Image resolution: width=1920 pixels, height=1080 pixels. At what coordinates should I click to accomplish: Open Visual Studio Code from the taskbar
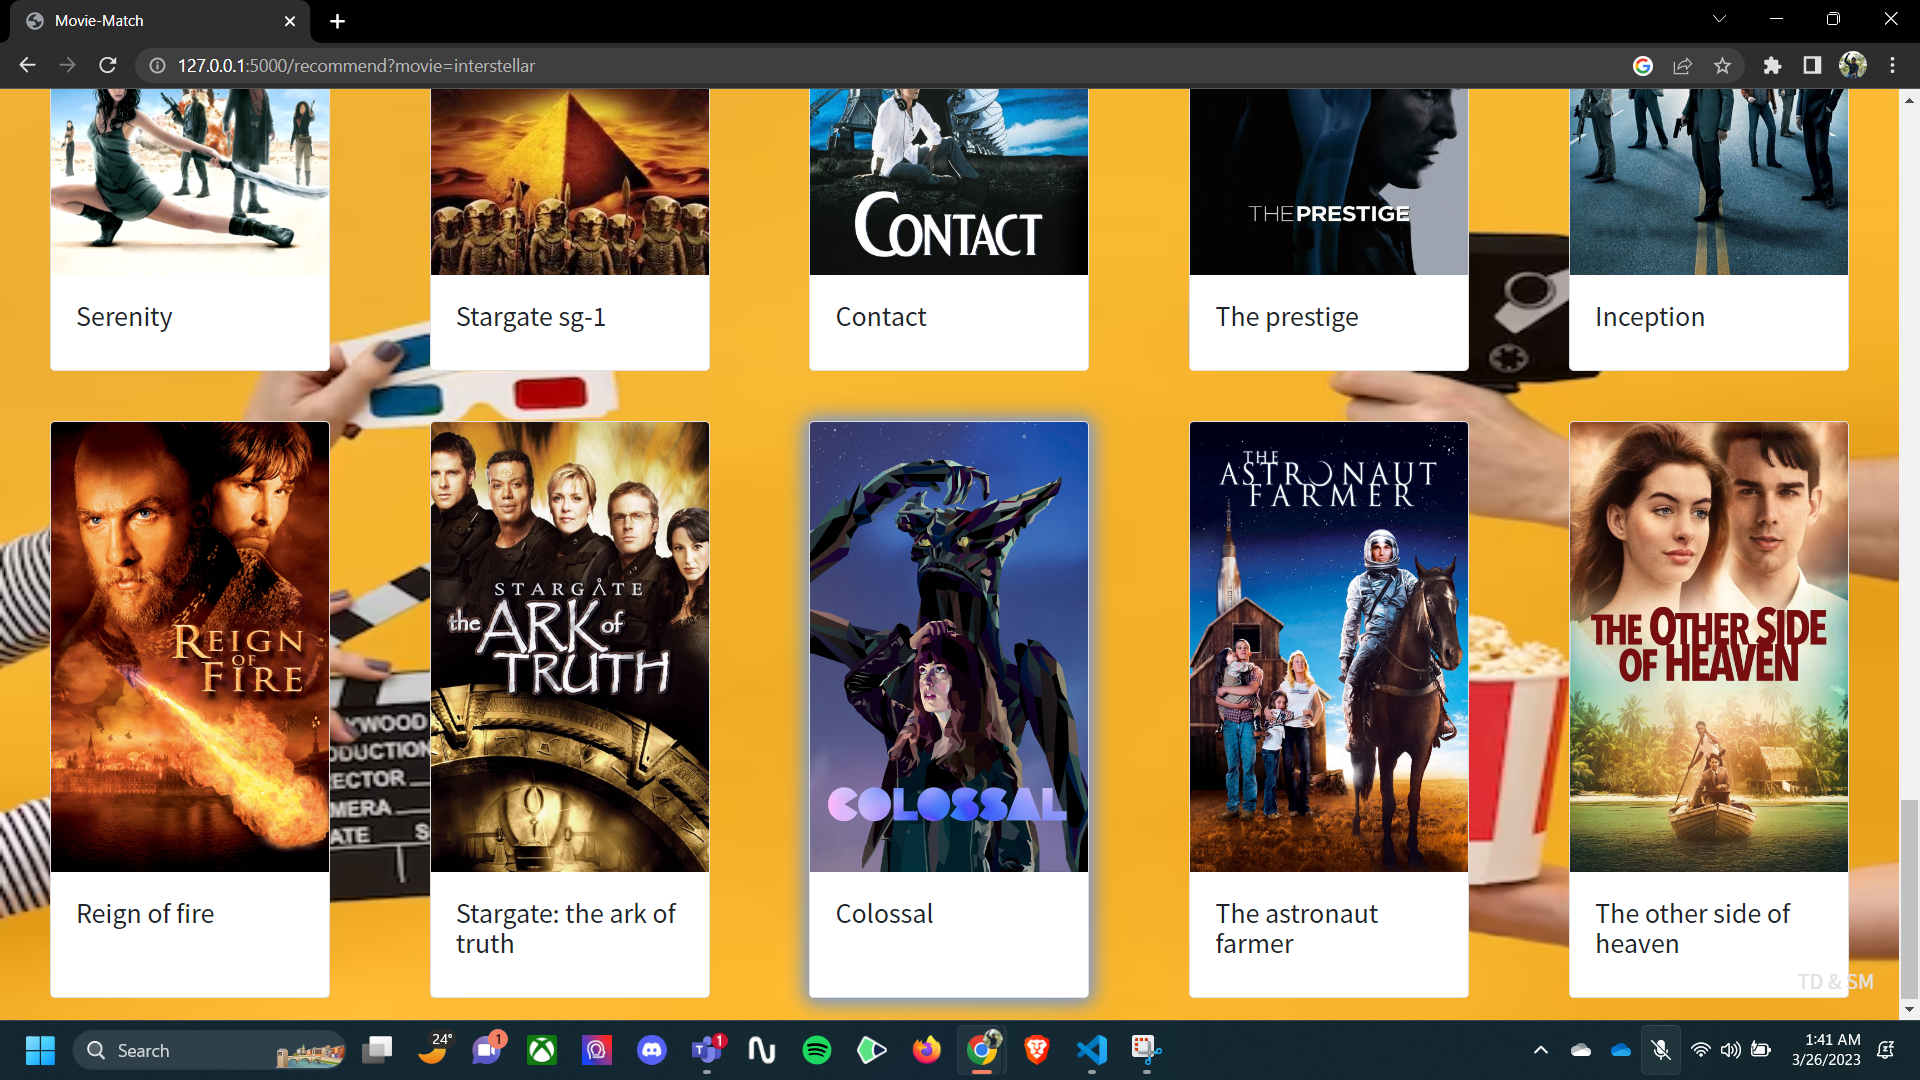click(x=1091, y=1050)
